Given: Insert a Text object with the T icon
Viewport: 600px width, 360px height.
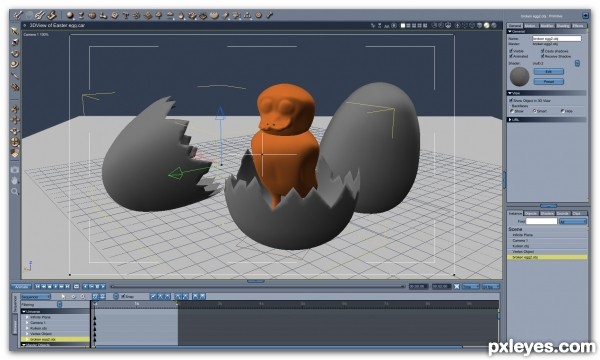Looking at the screenshot, I should (x=126, y=15).
